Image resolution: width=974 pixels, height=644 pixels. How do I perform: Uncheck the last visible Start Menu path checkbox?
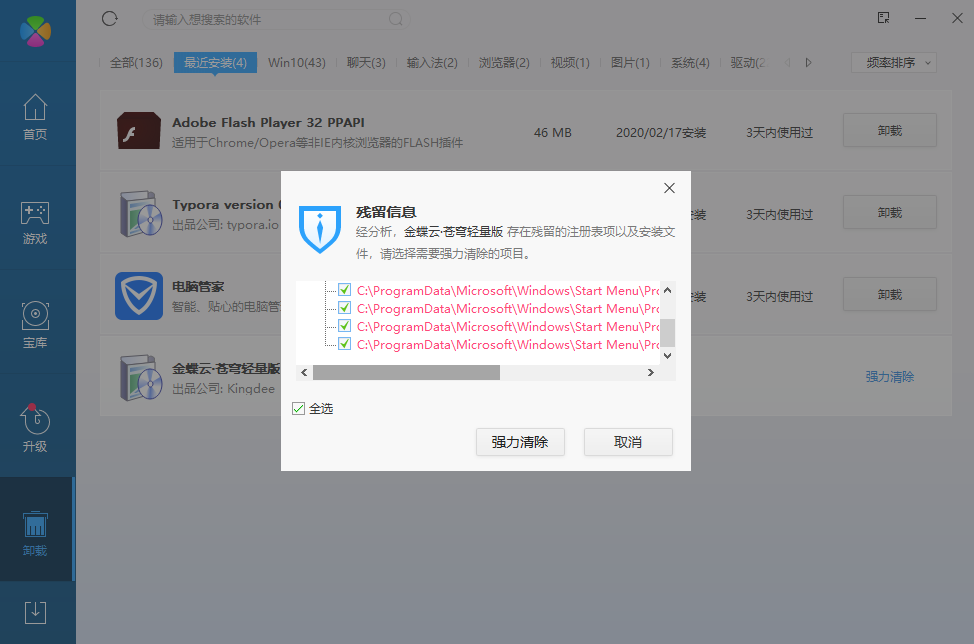344,343
